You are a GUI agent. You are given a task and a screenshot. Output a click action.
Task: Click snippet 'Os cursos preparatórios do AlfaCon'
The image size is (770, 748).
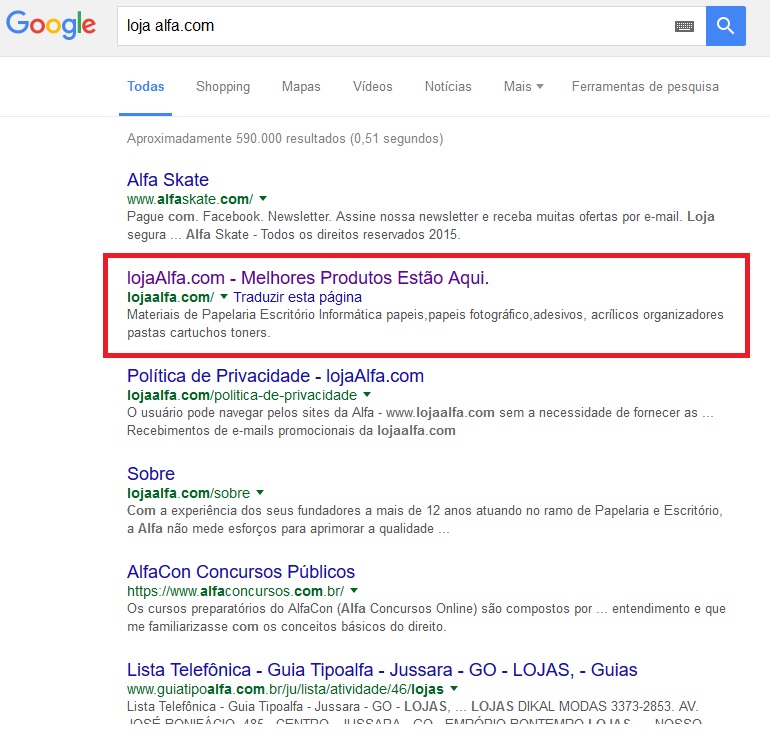426,617
